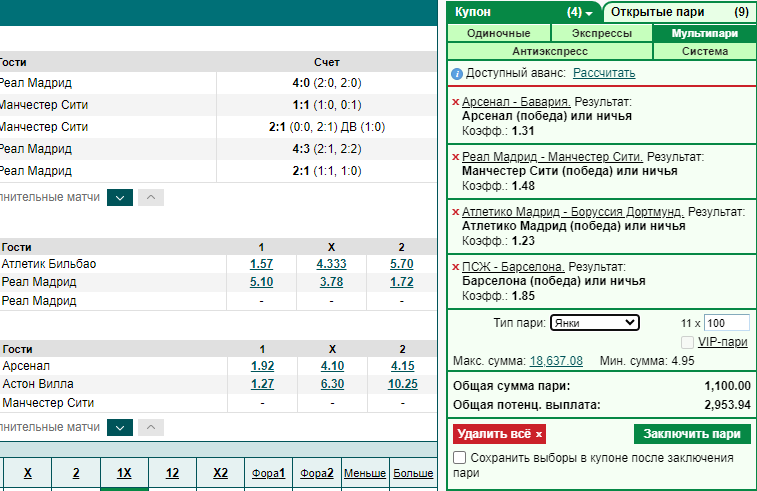Viewport: 757px width, 491px height.
Task: Select draw odds 6.30 in Астон Вилла row
Action: click(x=332, y=384)
